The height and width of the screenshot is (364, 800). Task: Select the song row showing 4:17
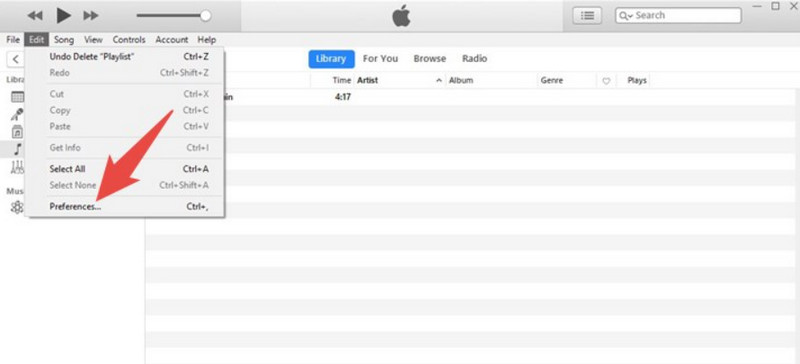pos(469,96)
